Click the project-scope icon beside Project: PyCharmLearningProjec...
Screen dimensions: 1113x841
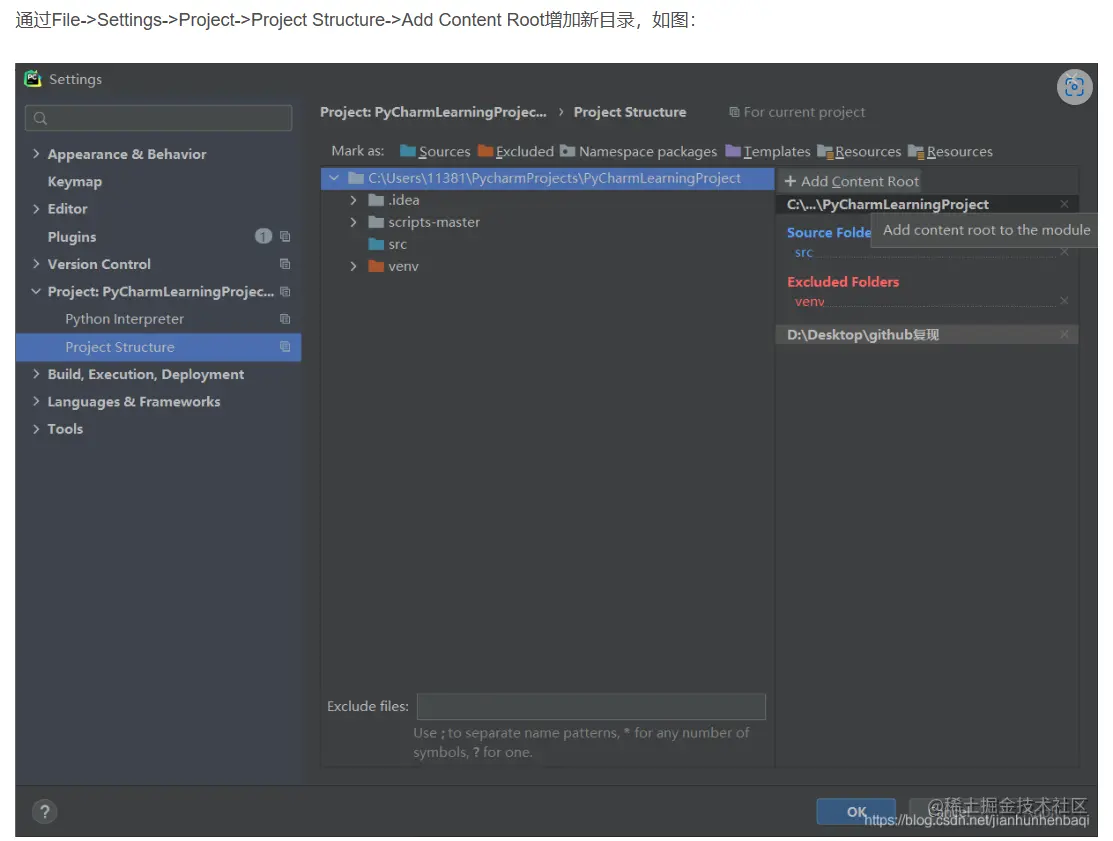tap(285, 292)
